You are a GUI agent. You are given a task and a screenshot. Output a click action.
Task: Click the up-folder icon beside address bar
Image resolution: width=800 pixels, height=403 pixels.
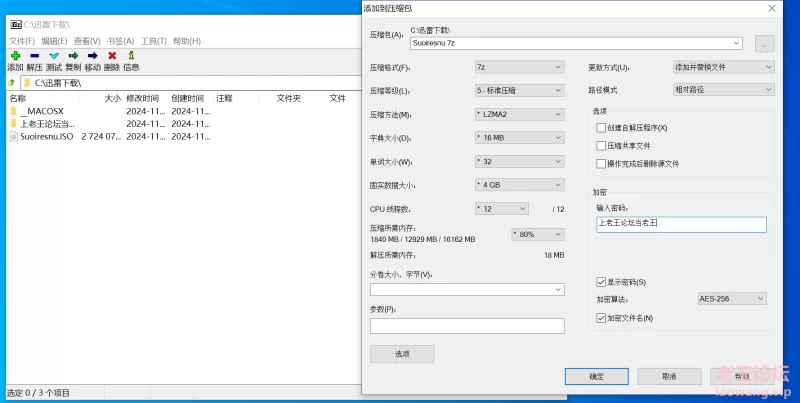11,83
